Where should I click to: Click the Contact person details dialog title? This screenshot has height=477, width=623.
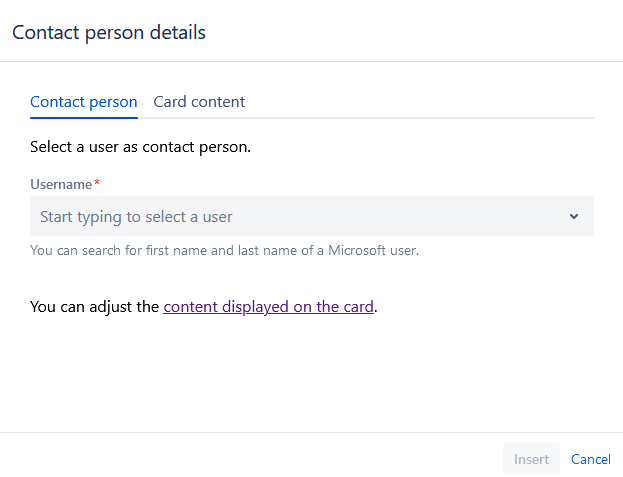109,32
